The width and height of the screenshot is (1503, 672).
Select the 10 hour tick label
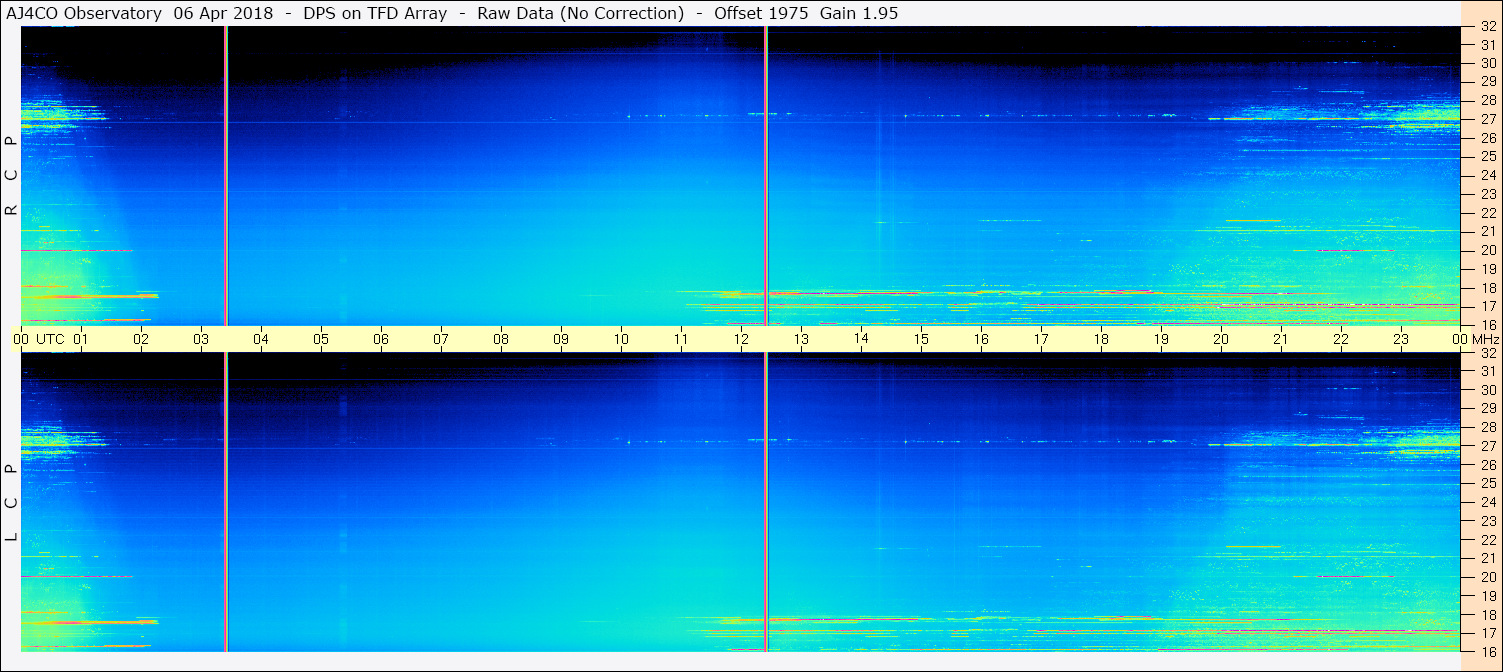click(621, 339)
